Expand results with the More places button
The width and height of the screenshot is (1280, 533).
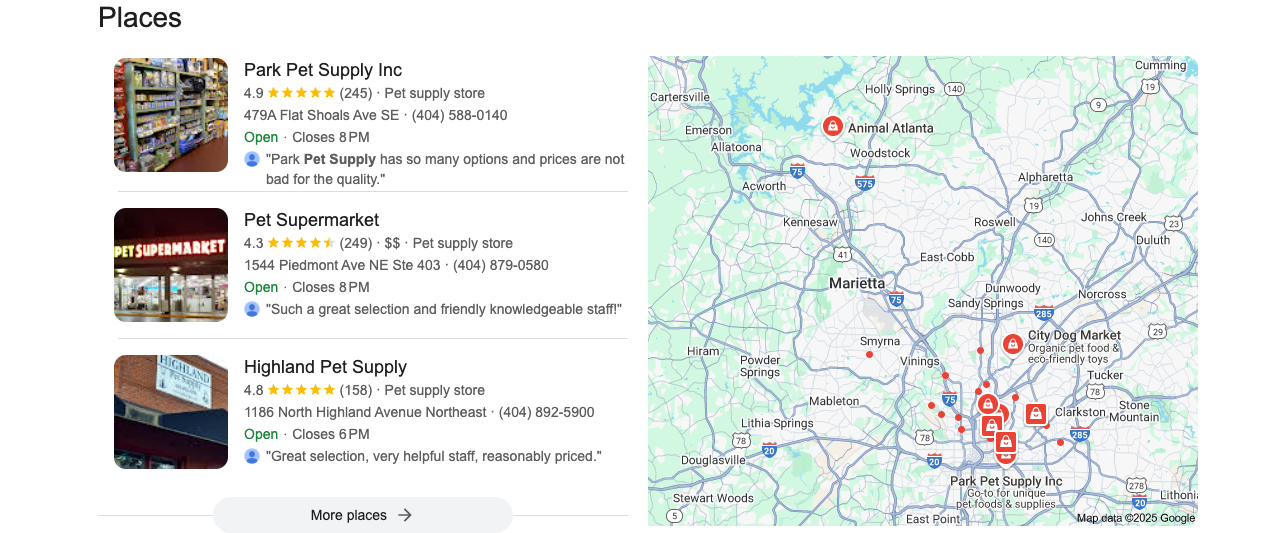(362, 515)
